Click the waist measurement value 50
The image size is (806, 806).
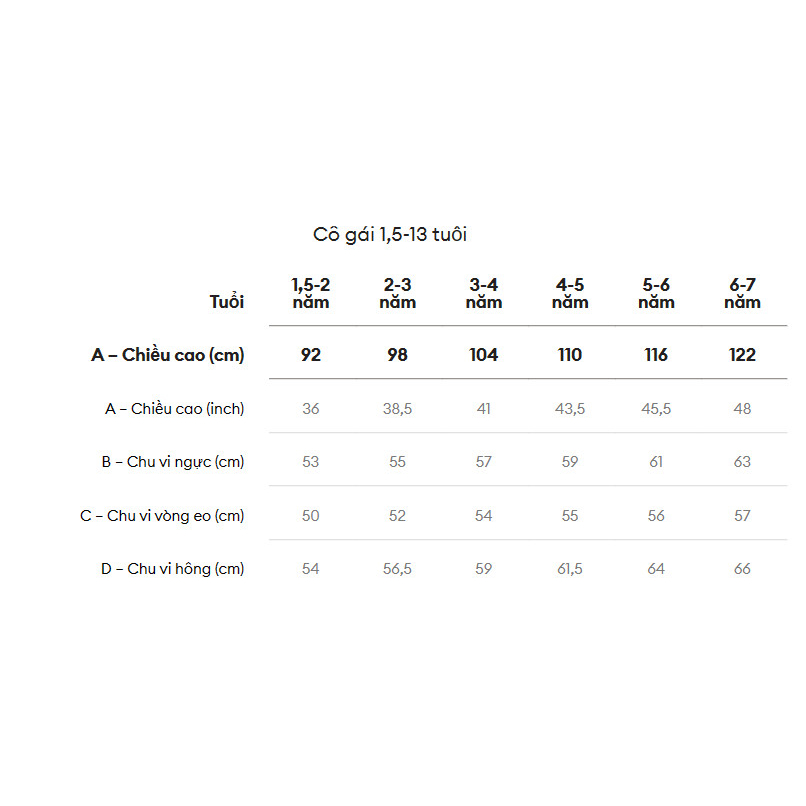pos(311,516)
